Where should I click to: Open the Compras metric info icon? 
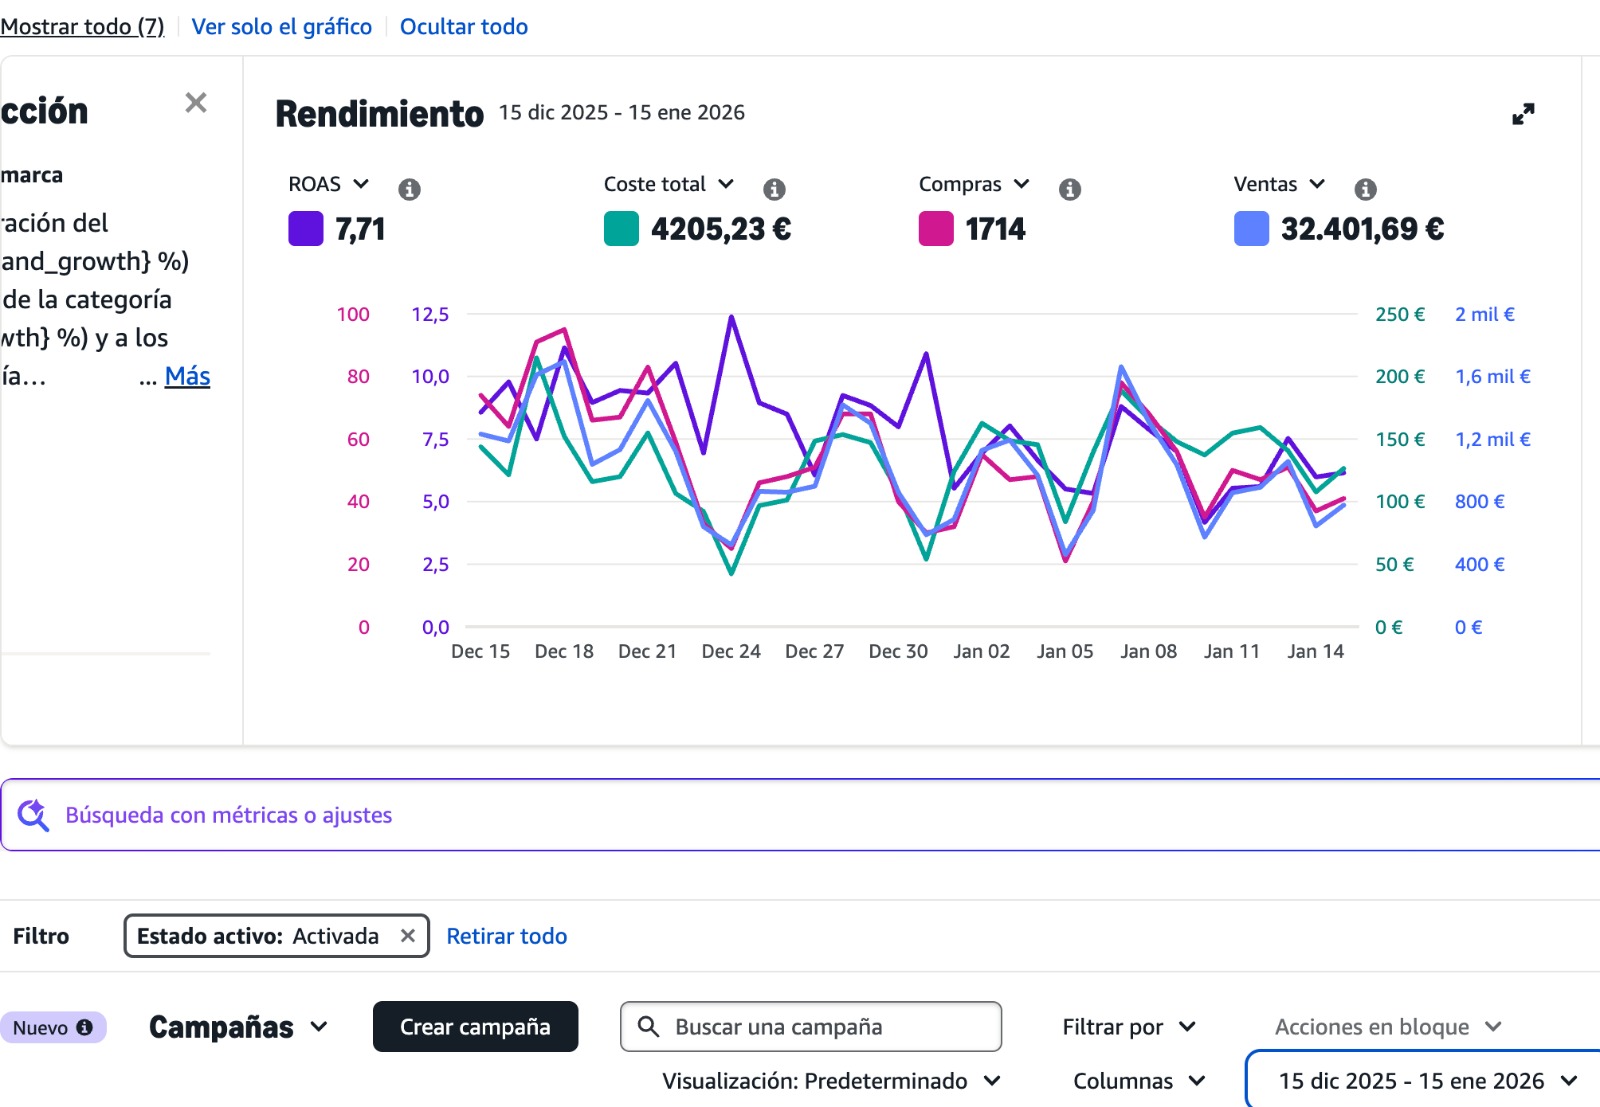1070,189
